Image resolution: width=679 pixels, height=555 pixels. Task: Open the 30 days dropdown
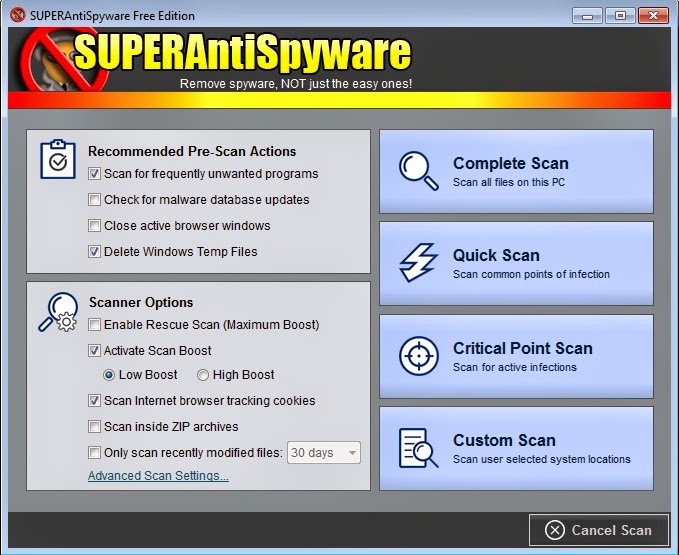[324, 452]
